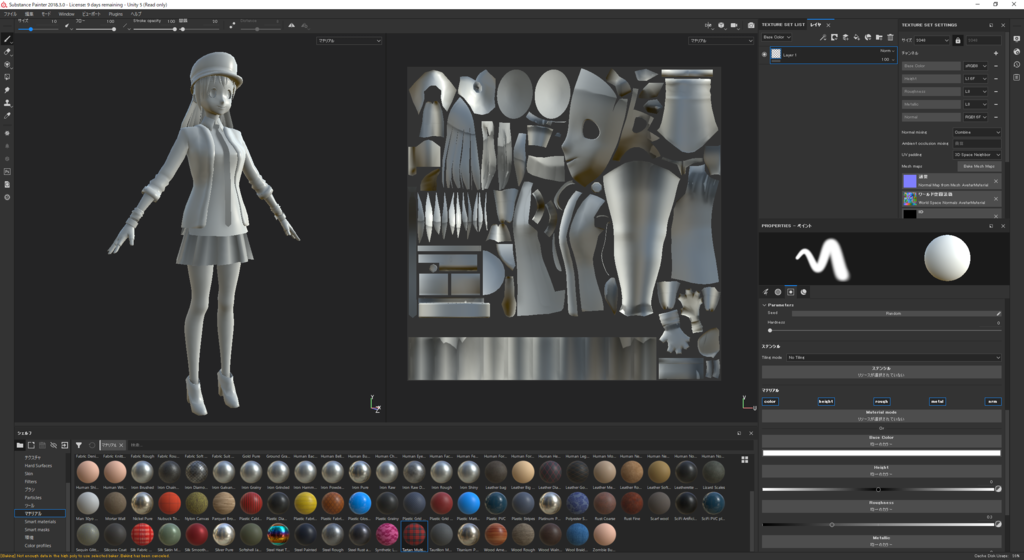Toggle the nrm material channel
This screenshot has height=560, width=1024.
pyautogui.click(x=993, y=401)
